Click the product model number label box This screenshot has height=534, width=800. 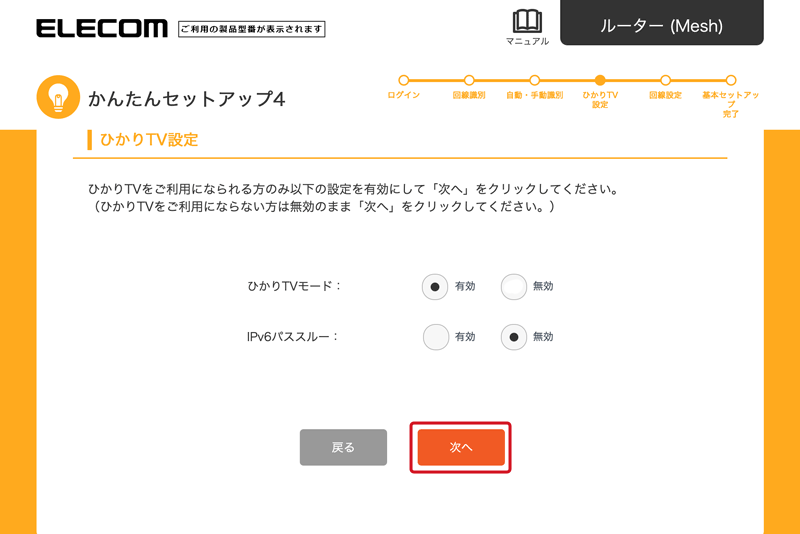252,29
